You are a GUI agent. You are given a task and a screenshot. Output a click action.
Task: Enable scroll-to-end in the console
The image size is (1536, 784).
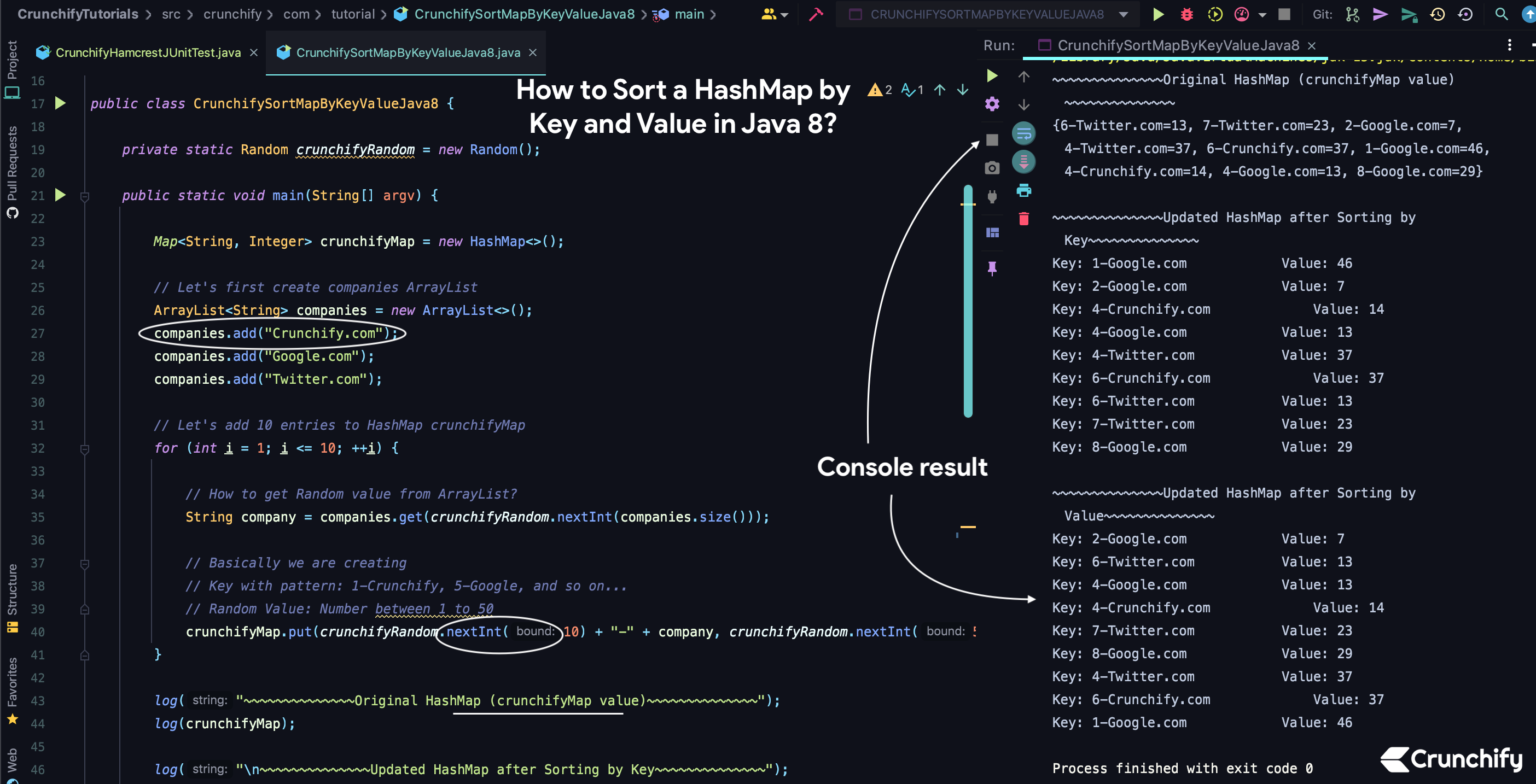pyautogui.click(x=1023, y=161)
